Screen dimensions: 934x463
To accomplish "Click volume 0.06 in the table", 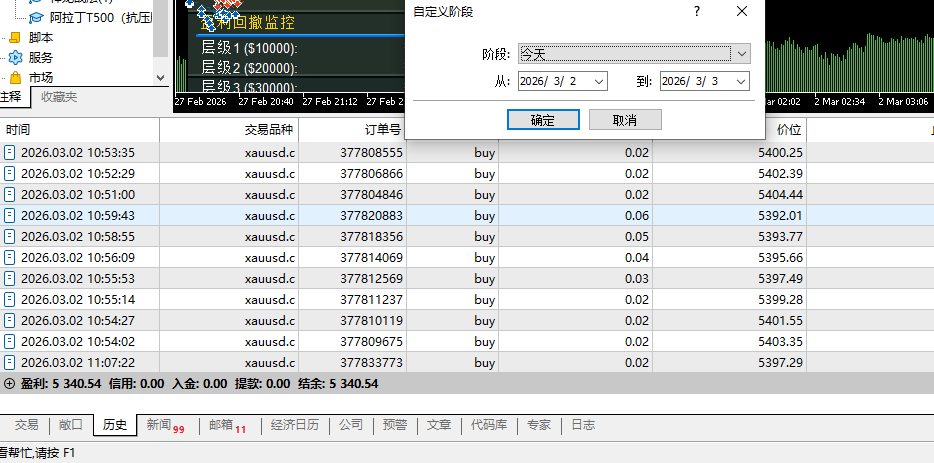I will pos(637,216).
